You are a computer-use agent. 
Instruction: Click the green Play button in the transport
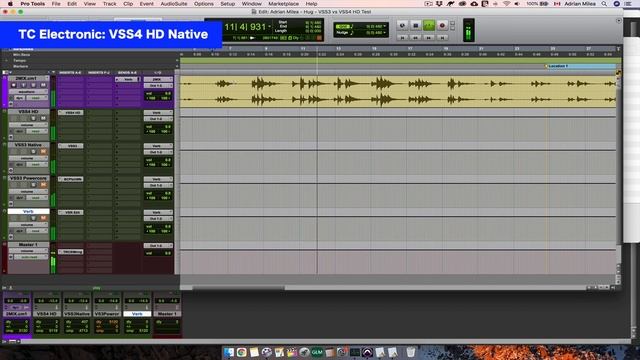[x=429, y=25]
